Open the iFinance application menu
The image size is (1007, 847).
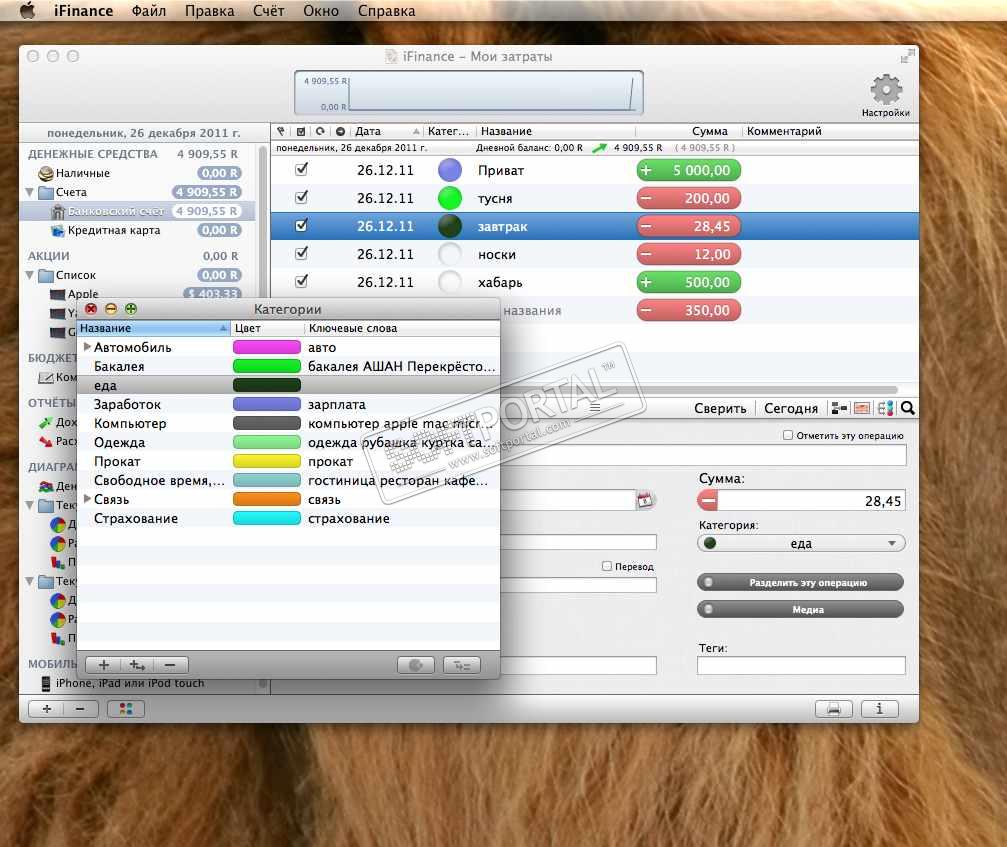pyautogui.click(x=83, y=11)
